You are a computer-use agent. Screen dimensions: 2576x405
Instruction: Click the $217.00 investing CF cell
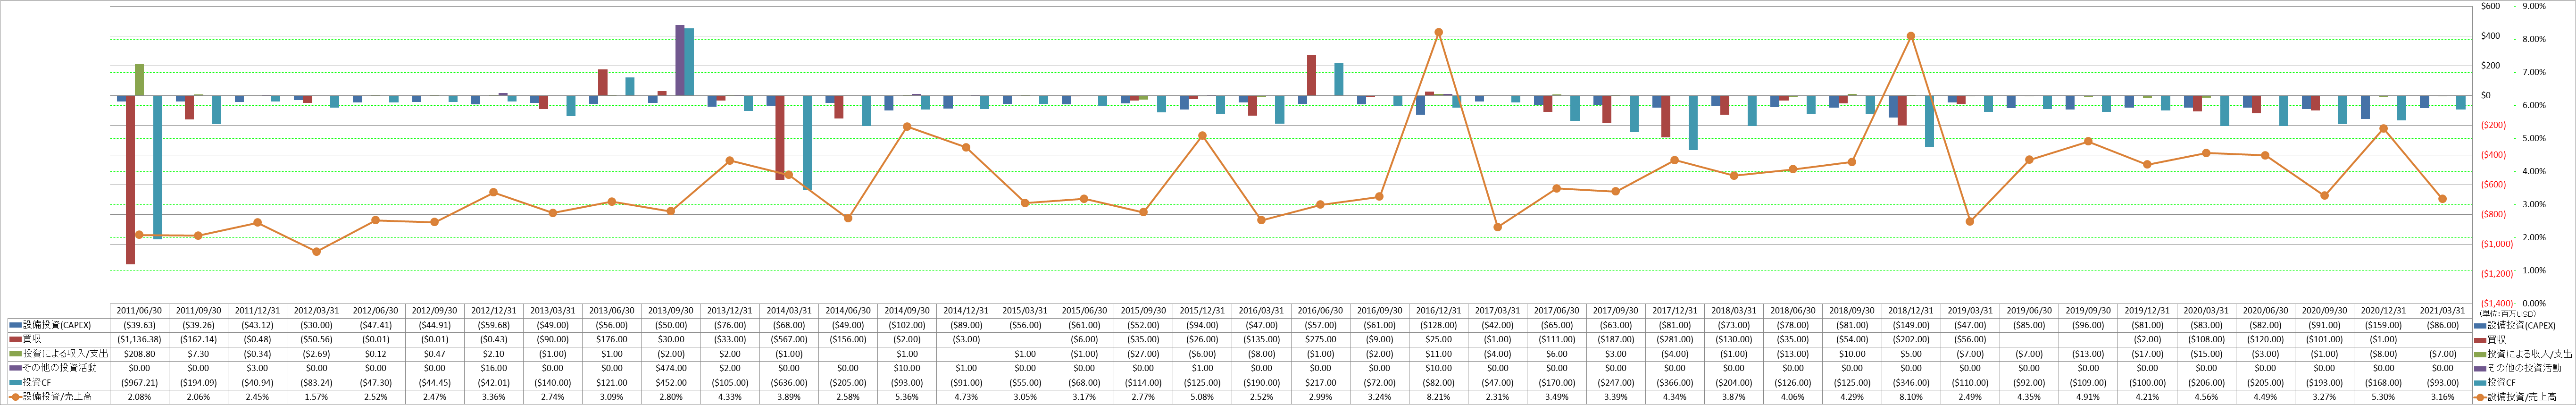[1320, 382]
